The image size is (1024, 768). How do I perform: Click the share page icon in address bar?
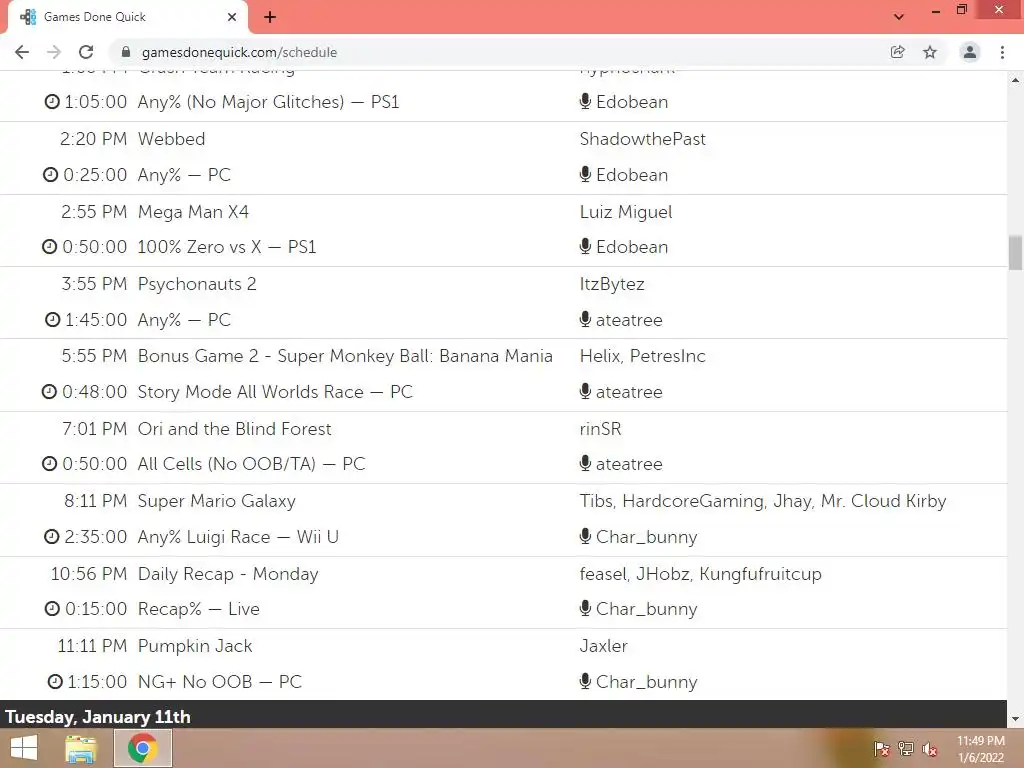(898, 52)
